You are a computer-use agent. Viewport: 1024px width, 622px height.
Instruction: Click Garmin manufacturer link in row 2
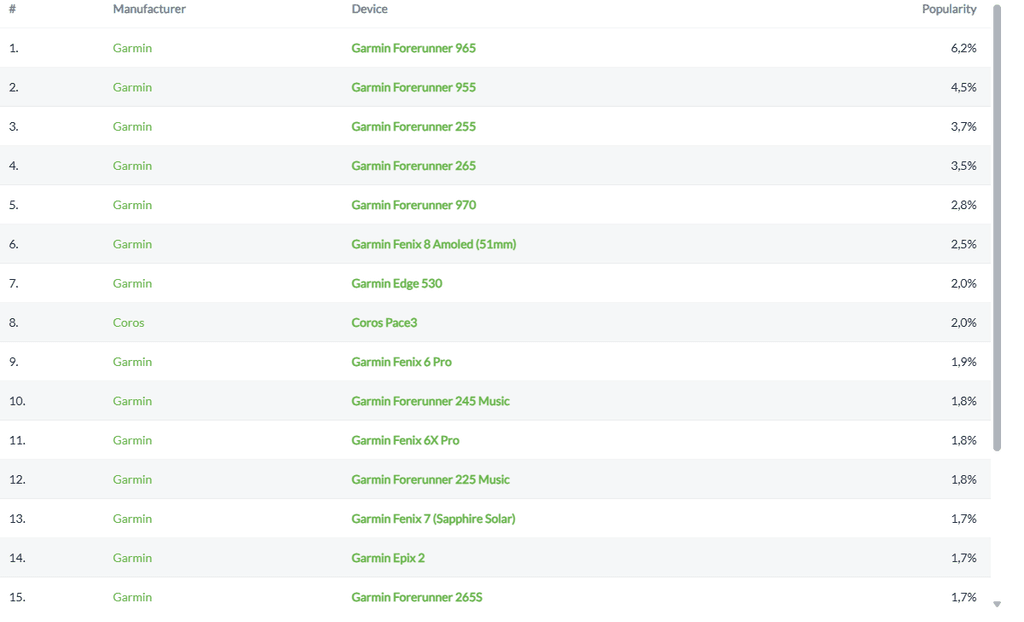click(132, 87)
